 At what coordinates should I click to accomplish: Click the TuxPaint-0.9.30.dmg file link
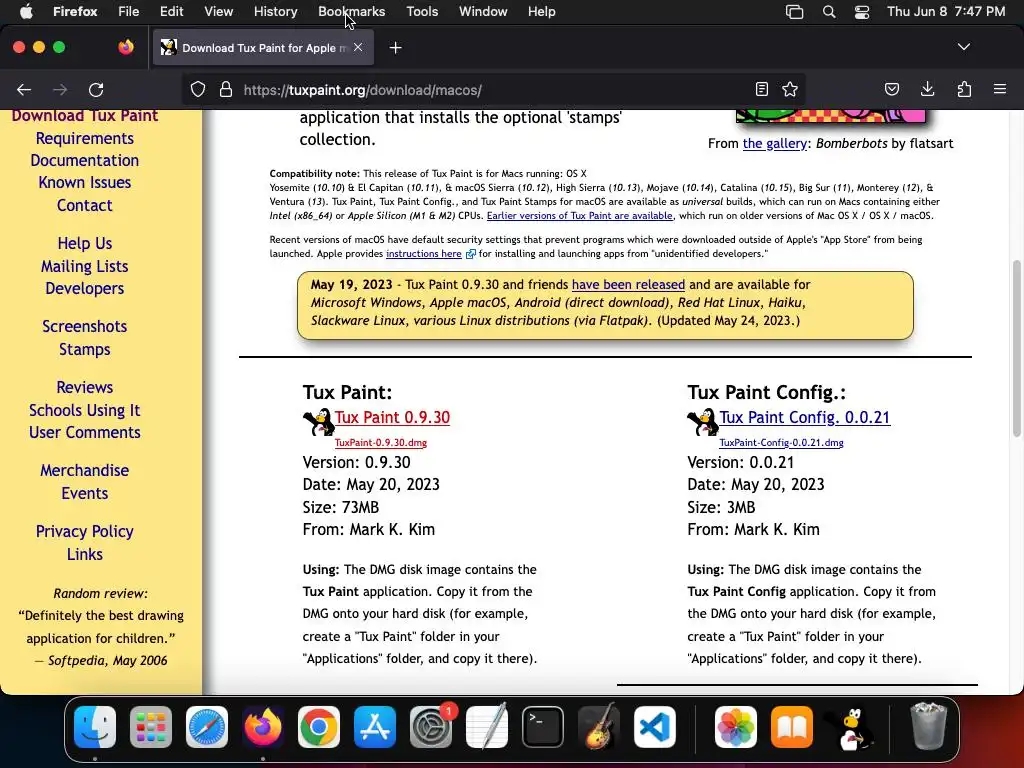coord(381,443)
